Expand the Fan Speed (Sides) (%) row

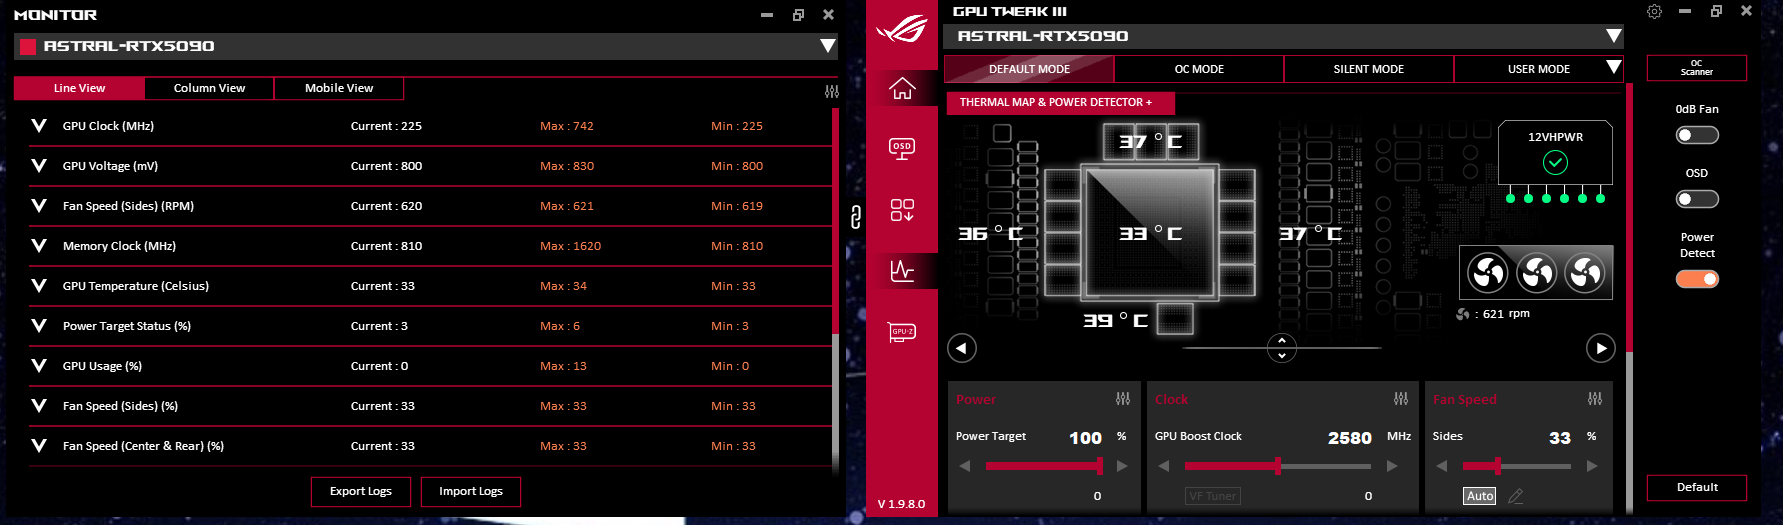[x=39, y=406]
